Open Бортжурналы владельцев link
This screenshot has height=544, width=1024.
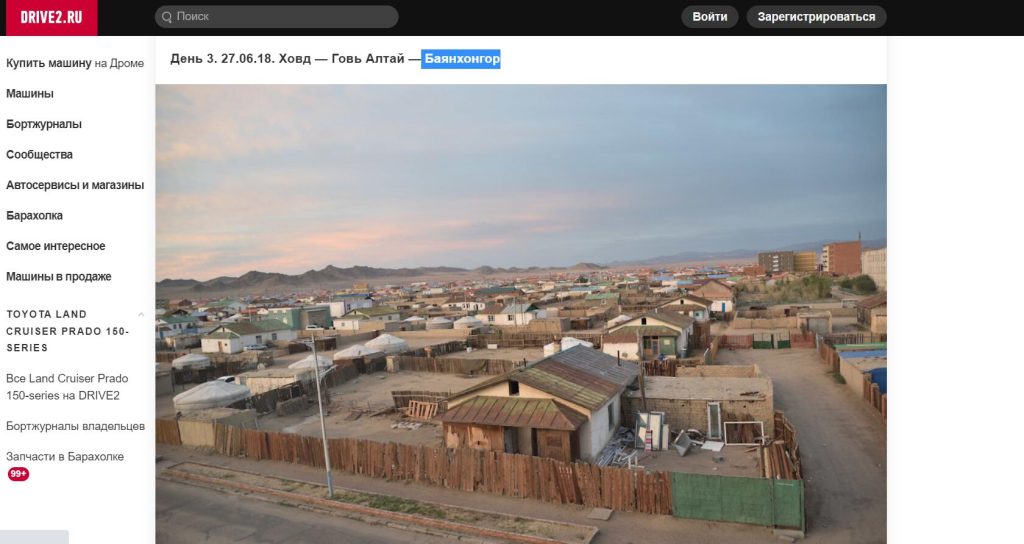75,426
